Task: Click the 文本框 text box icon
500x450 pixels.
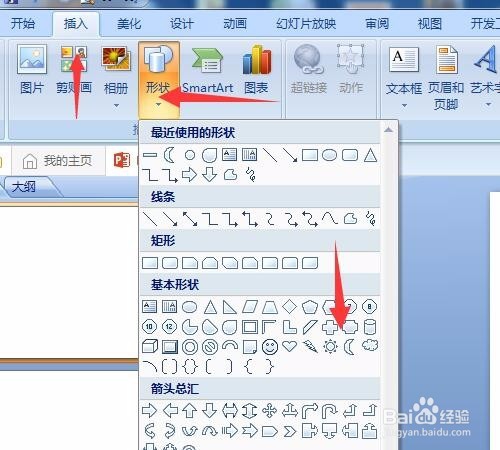Action: [x=404, y=59]
